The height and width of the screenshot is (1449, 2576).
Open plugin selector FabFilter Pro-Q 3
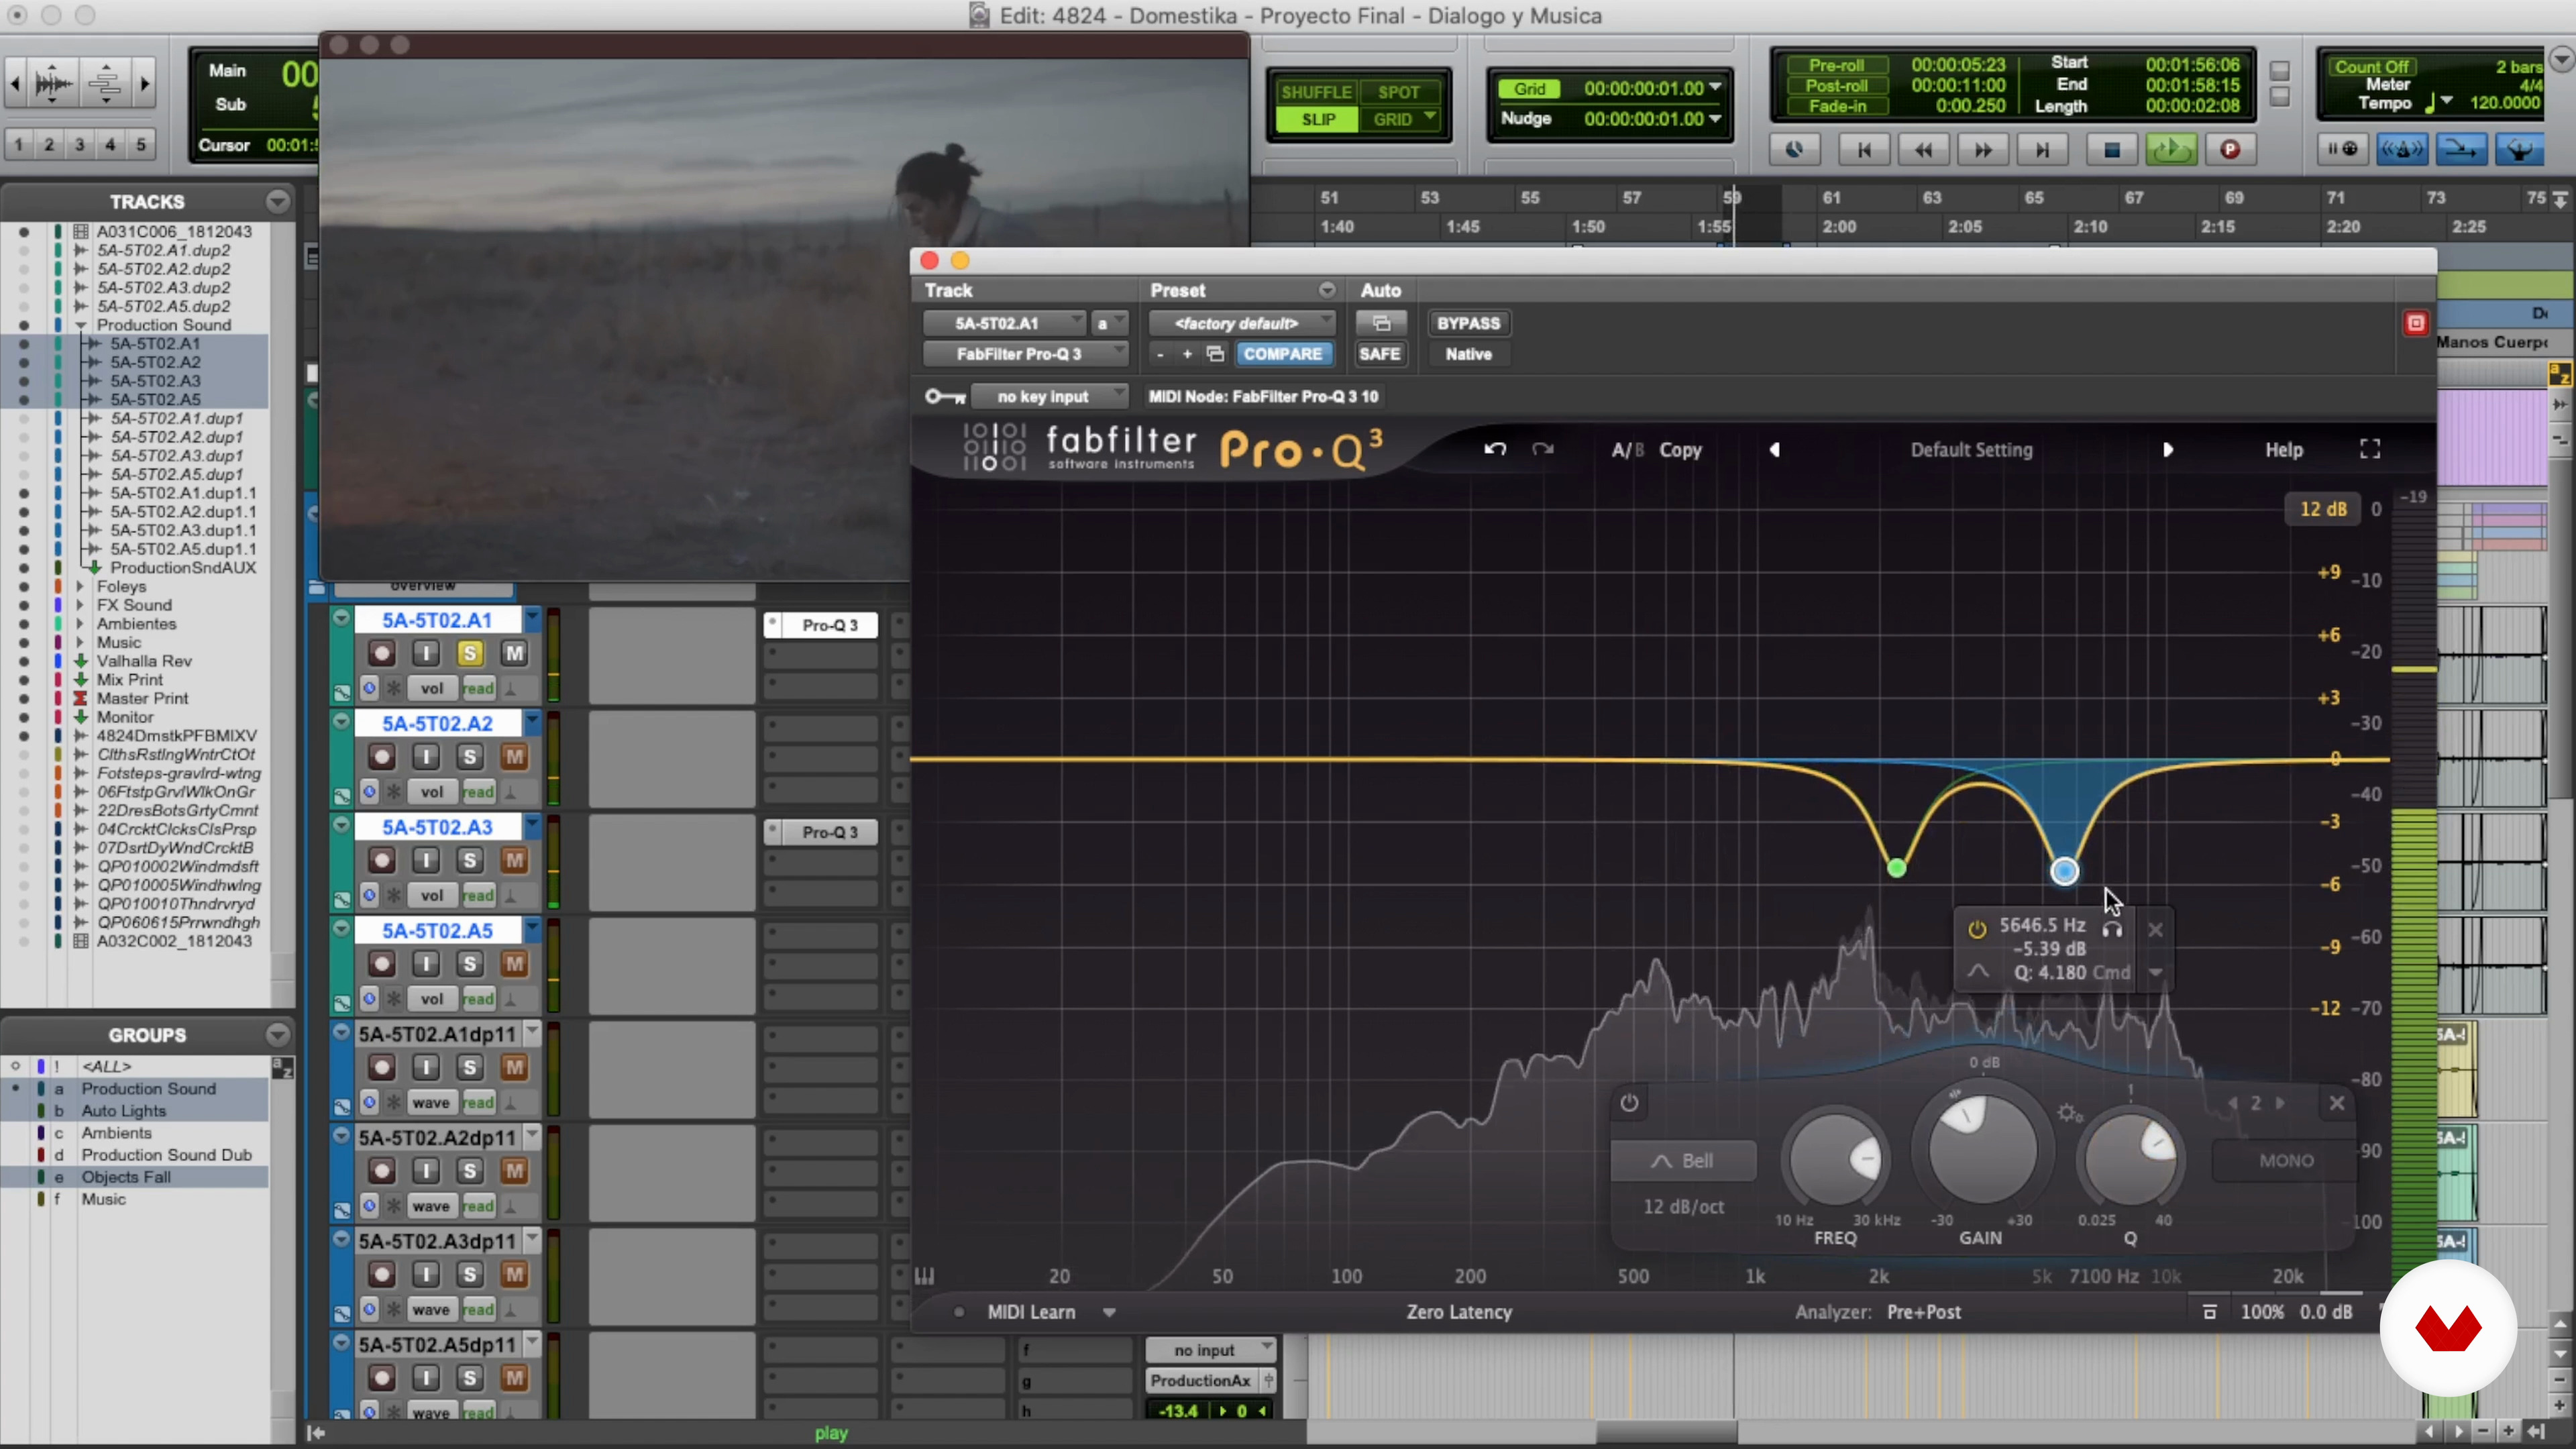pyautogui.click(x=1025, y=354)
